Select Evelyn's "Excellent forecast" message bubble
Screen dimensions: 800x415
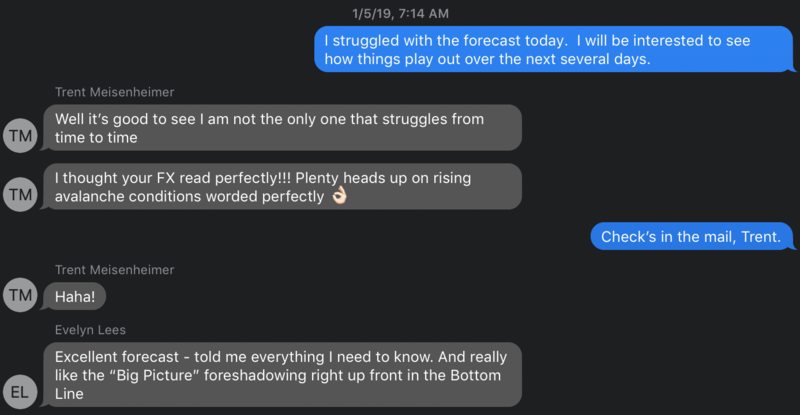283,374
